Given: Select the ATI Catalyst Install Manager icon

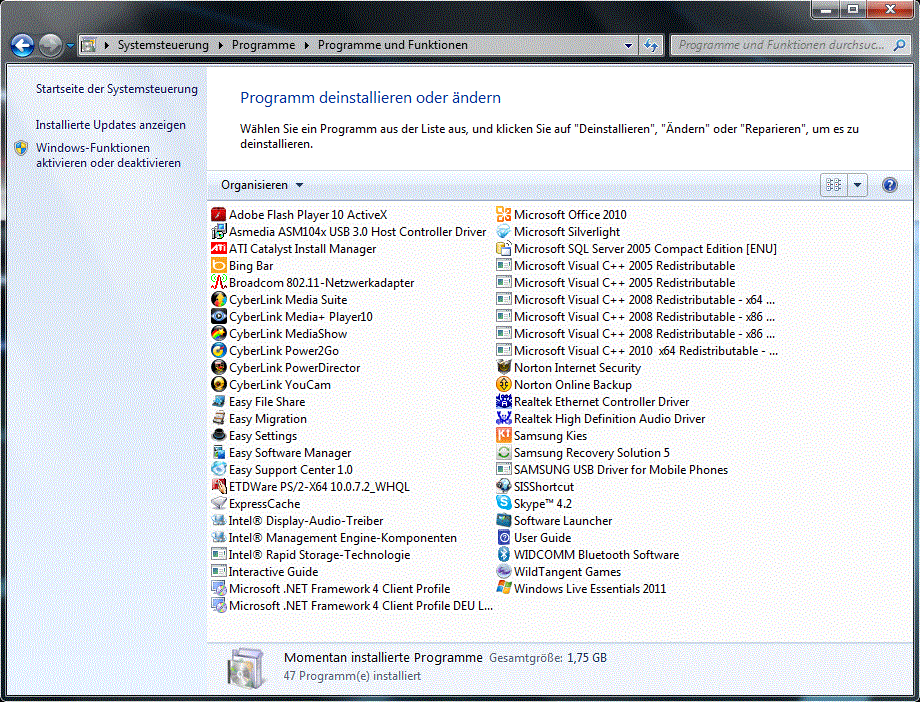Looking at the screenshot, I should tap(219, 249).
